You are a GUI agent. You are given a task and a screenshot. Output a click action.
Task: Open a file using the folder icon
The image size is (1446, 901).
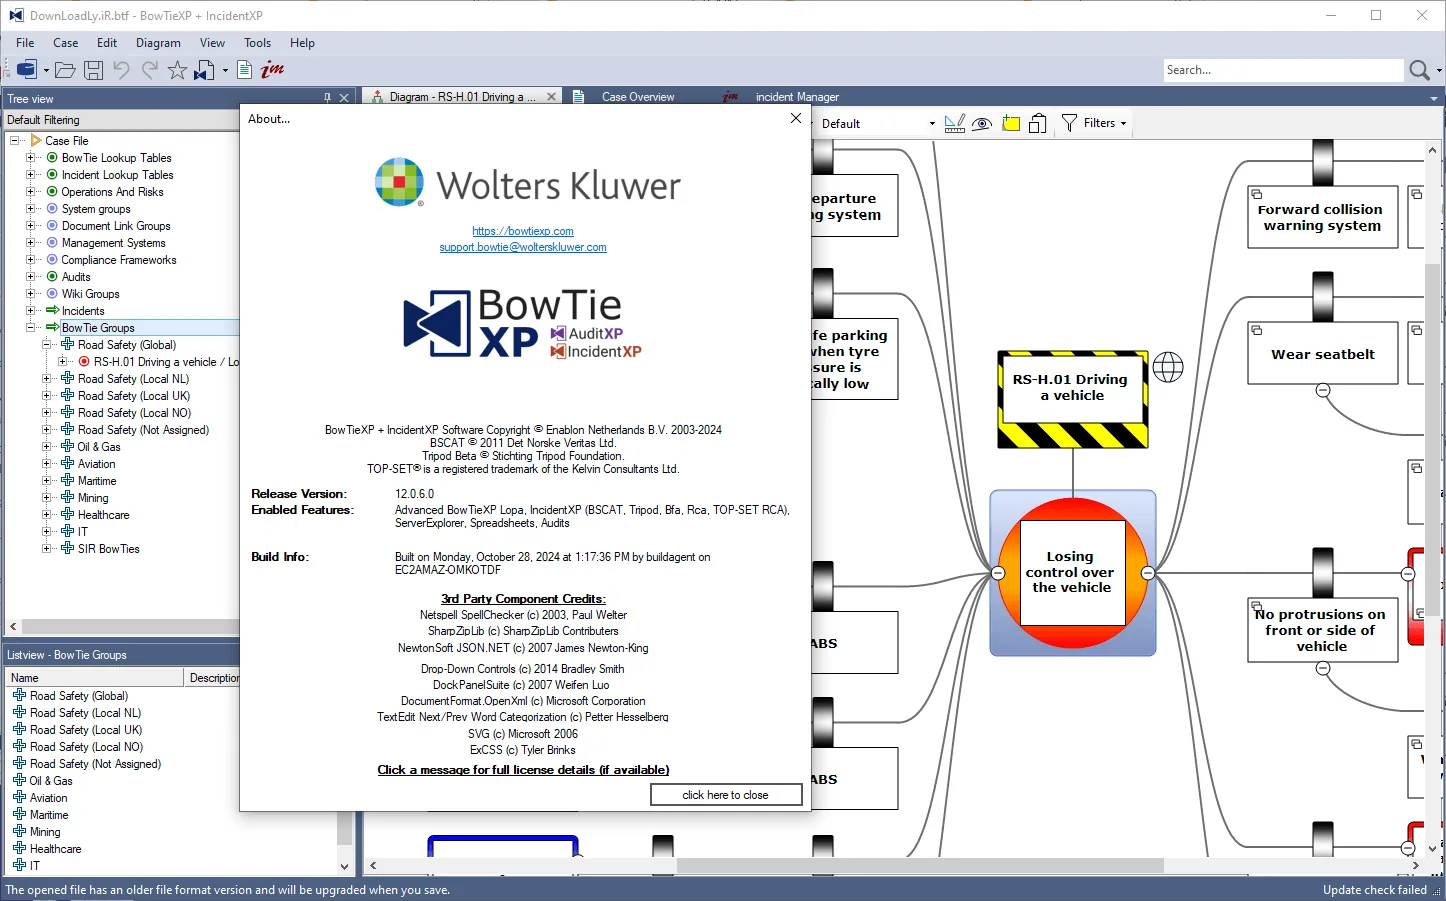click(x=65, y=70)
